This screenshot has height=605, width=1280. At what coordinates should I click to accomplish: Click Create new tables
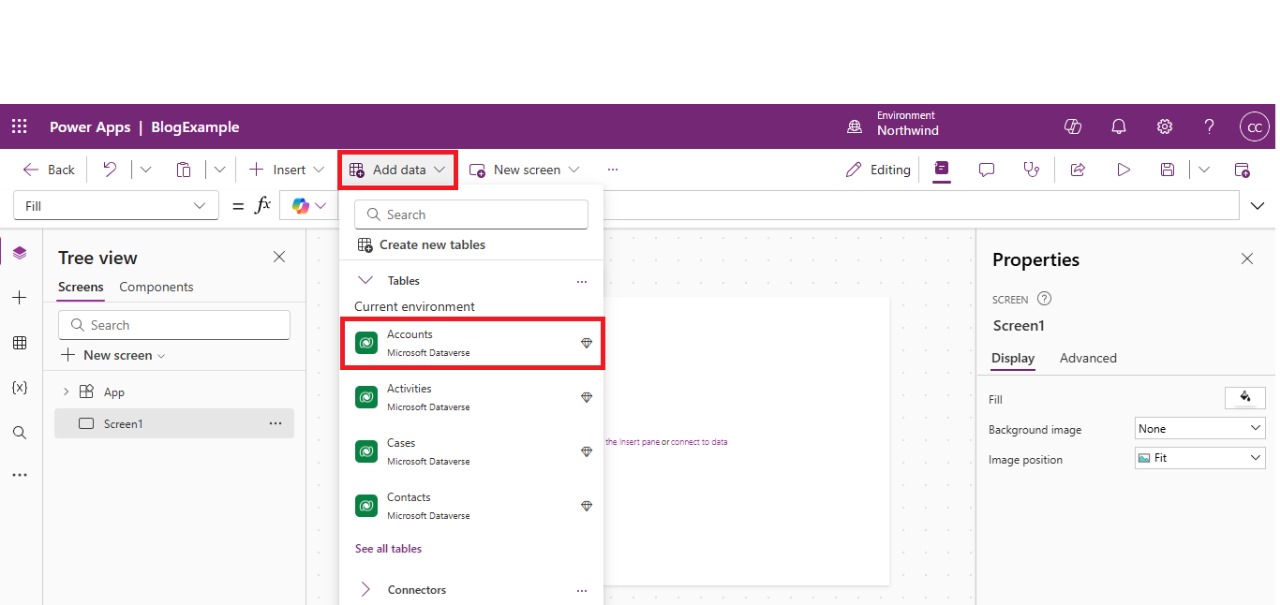pos(432,245)
